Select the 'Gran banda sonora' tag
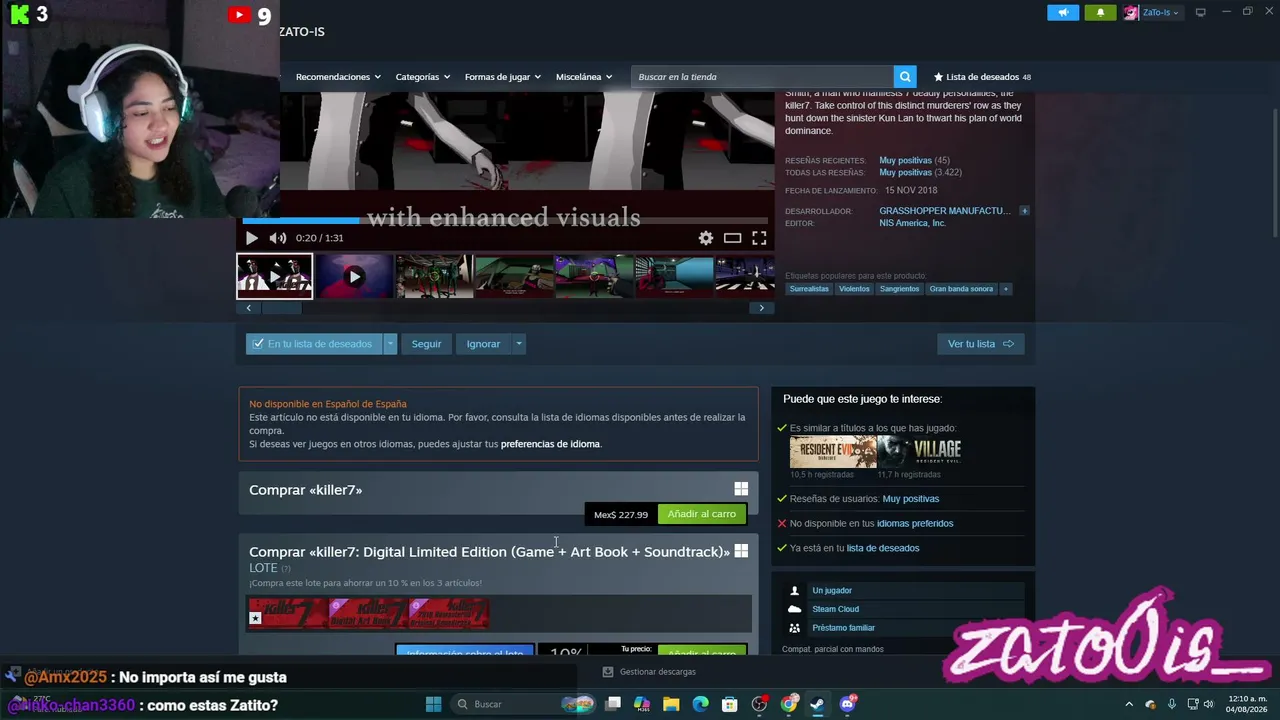This screenshot has height=720, width=1280. pyautogui.click(x=961, y=289)
